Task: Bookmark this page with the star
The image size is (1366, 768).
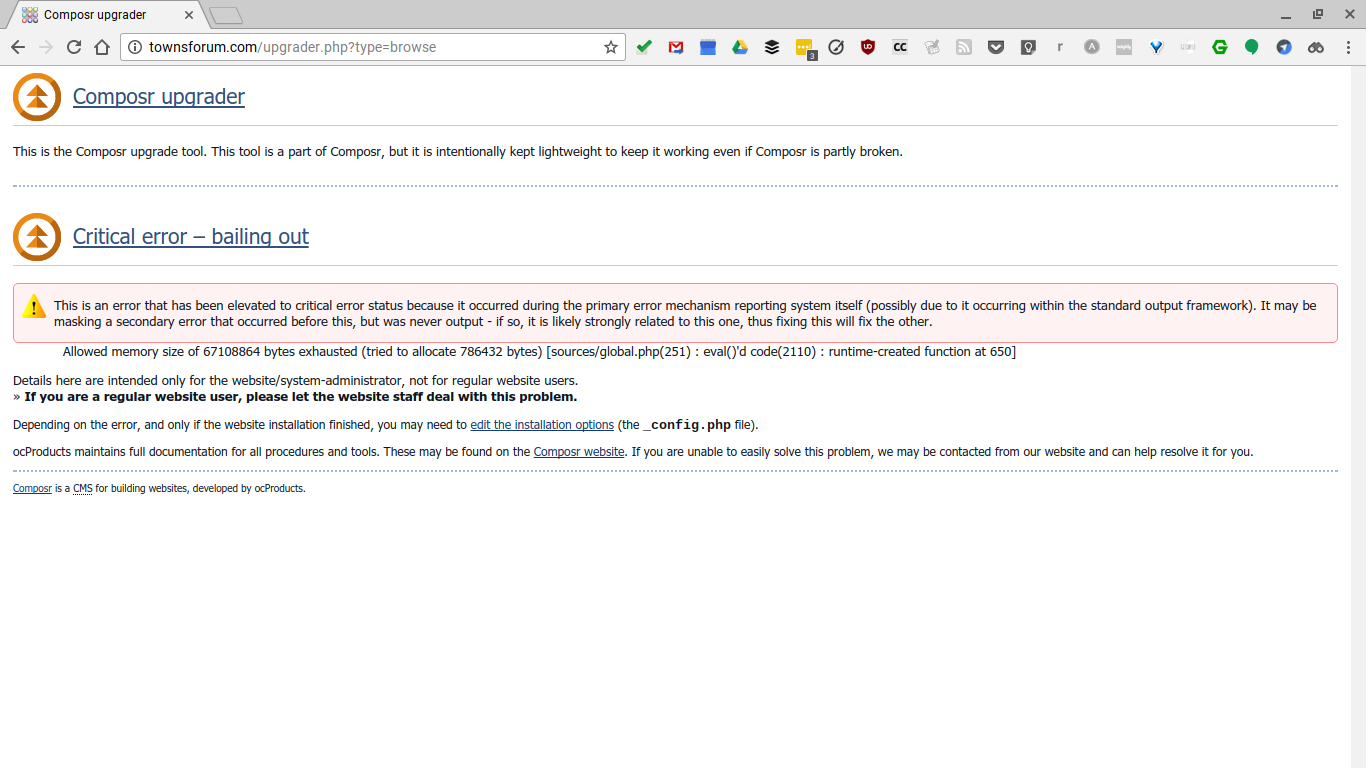Action: [x=611, y=47]
